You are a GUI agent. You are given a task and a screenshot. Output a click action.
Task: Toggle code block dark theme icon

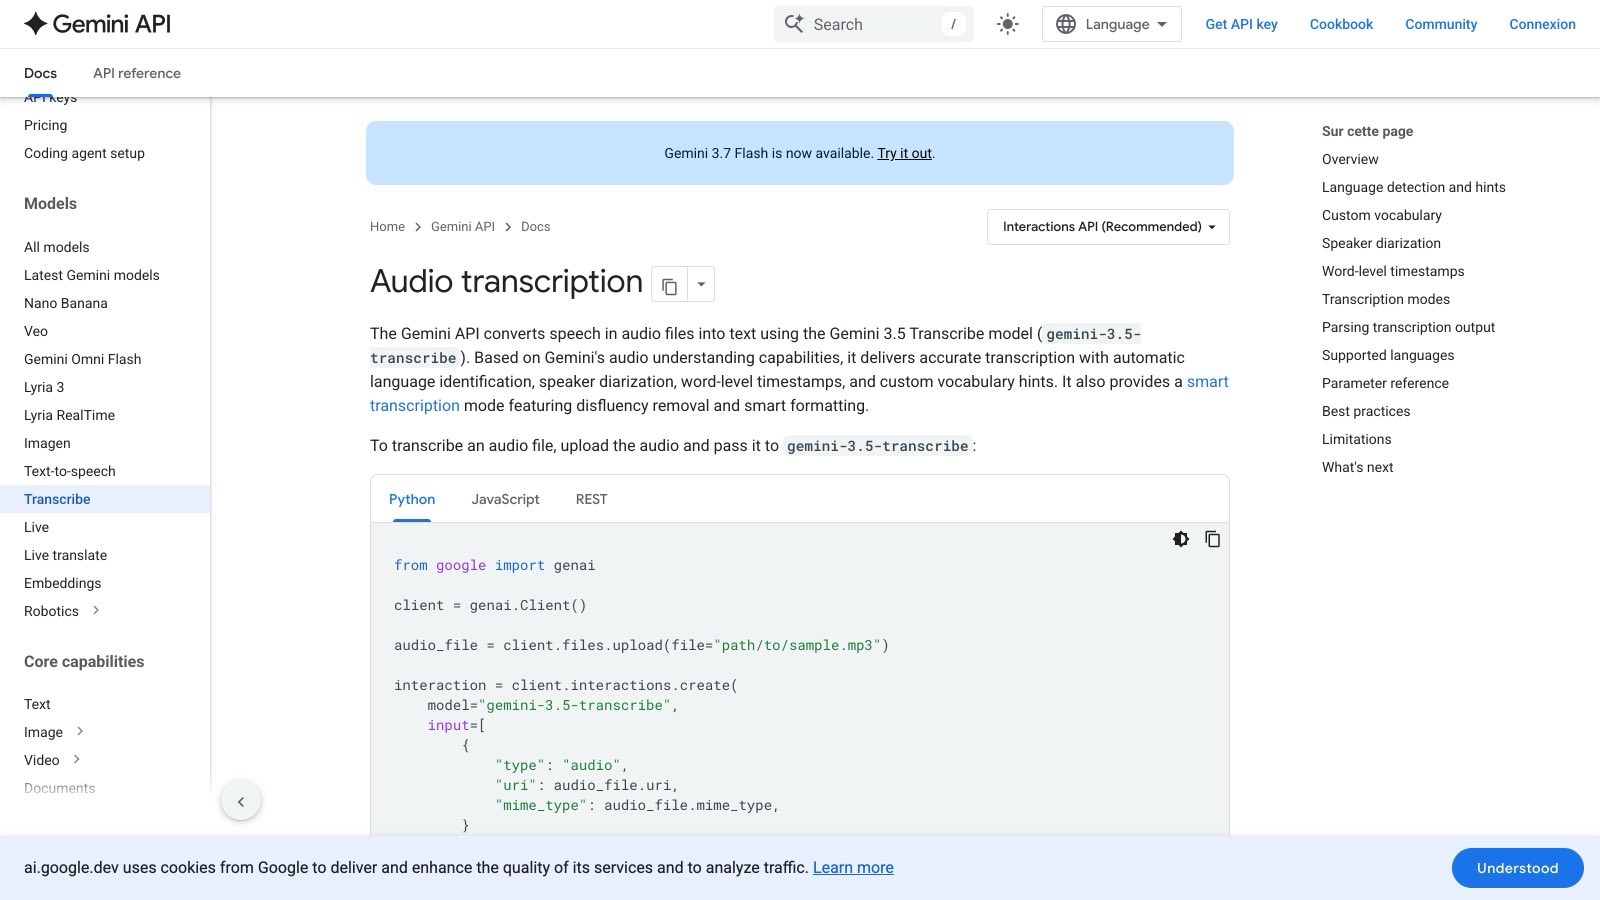click(x=1181, y=539)
